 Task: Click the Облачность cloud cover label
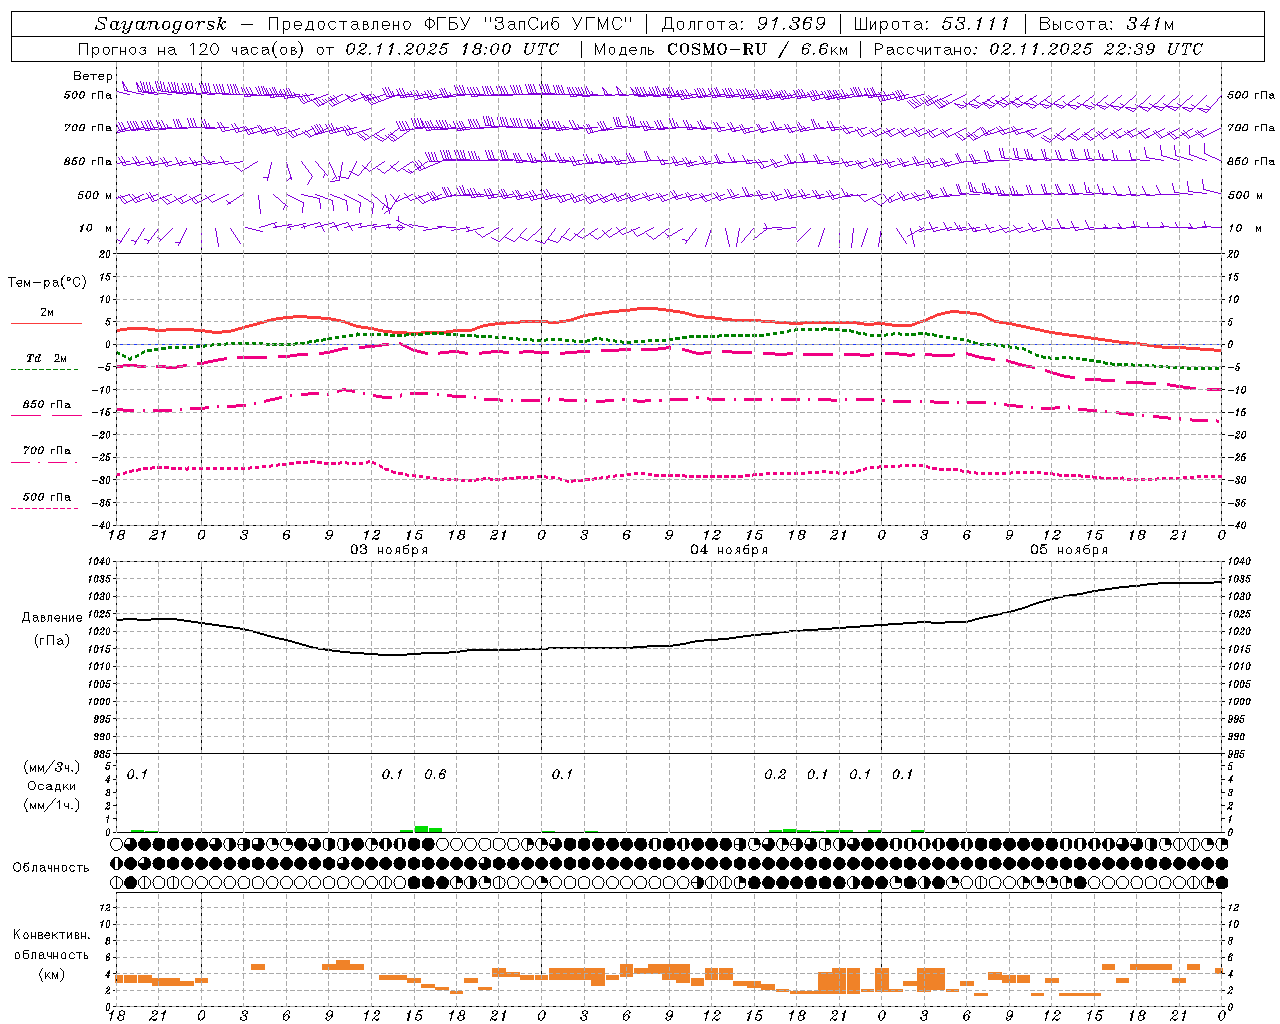pos(51,867)
